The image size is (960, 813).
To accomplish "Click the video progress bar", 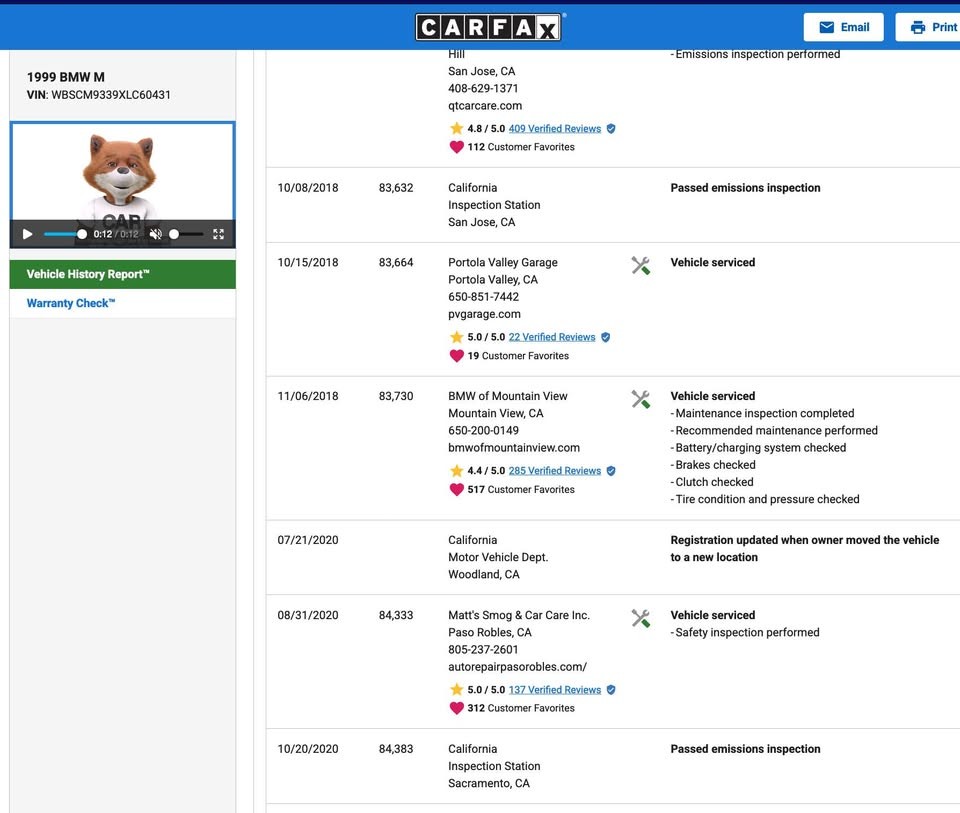I will click(64, 234).
